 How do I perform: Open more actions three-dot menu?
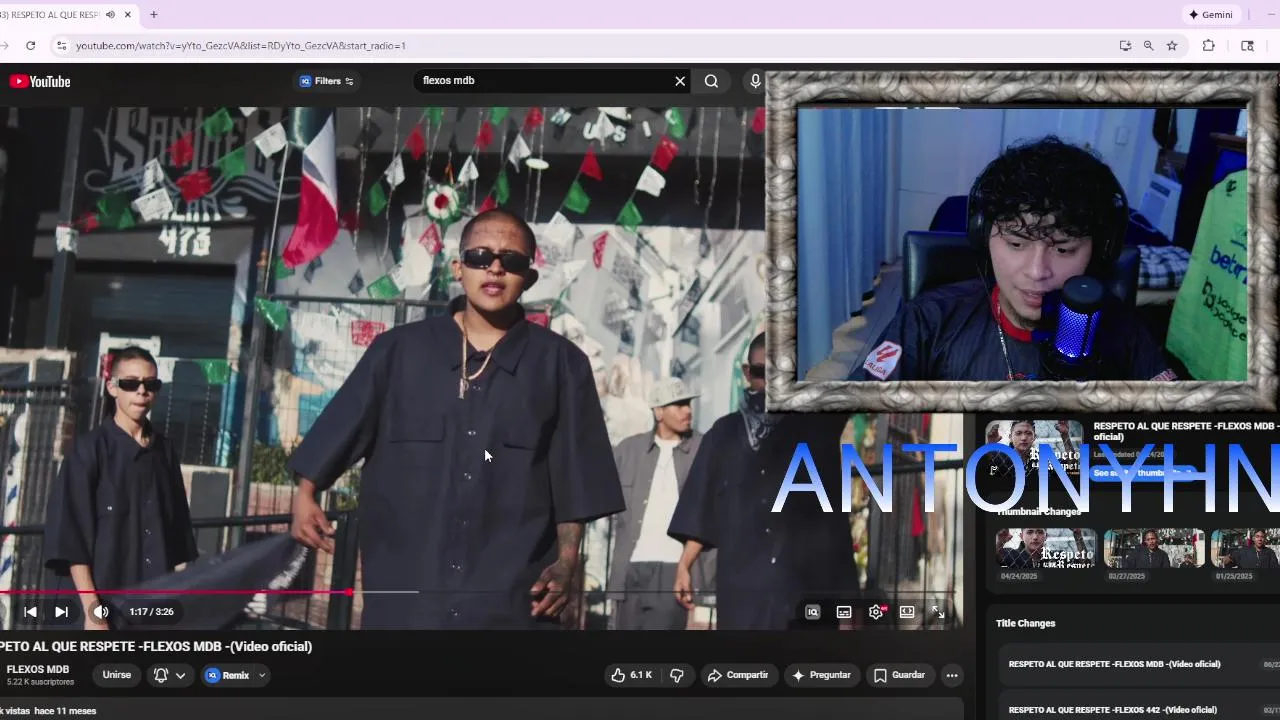[952, 675]
